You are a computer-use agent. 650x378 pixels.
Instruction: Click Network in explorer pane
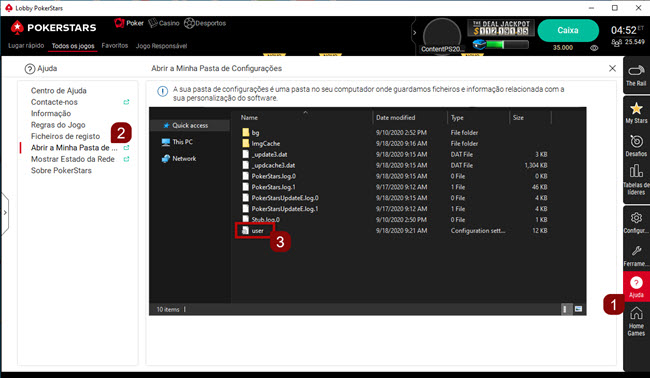coord(179,158)
